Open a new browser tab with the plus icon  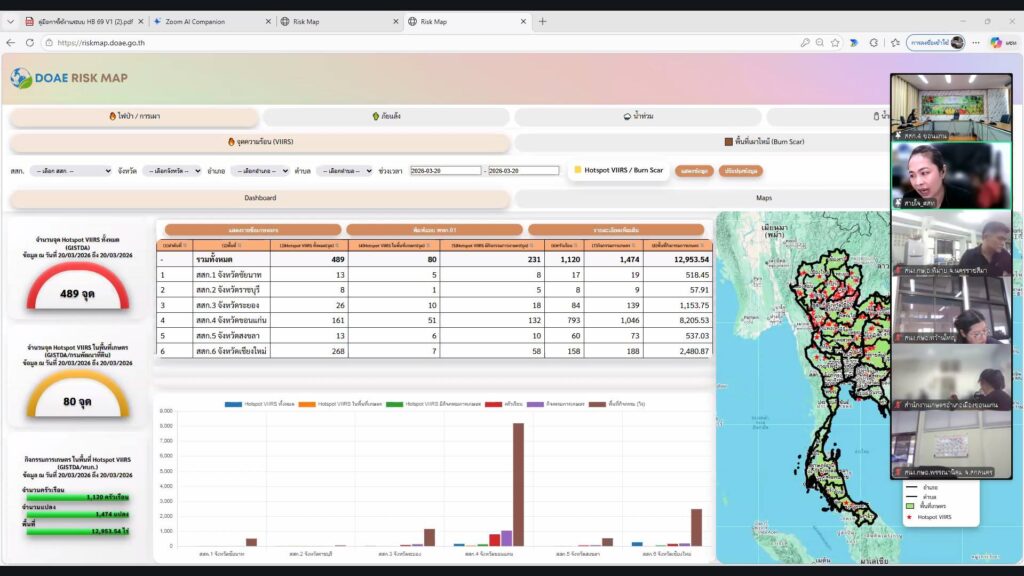pos(543,21)
